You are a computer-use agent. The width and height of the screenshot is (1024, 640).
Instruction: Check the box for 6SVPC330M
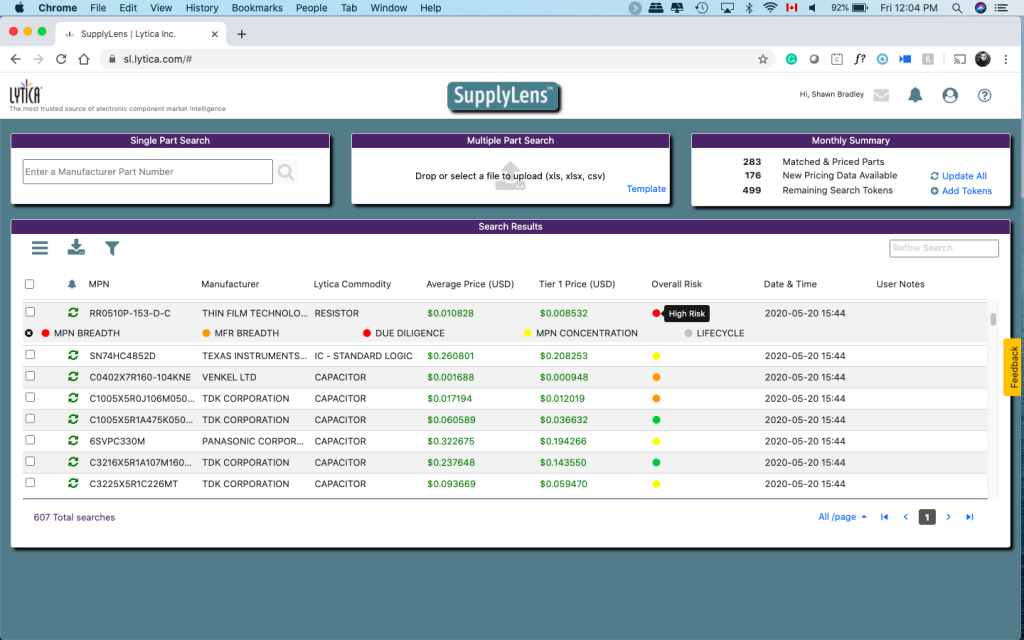pyautogui.click(x=30, y=440)
